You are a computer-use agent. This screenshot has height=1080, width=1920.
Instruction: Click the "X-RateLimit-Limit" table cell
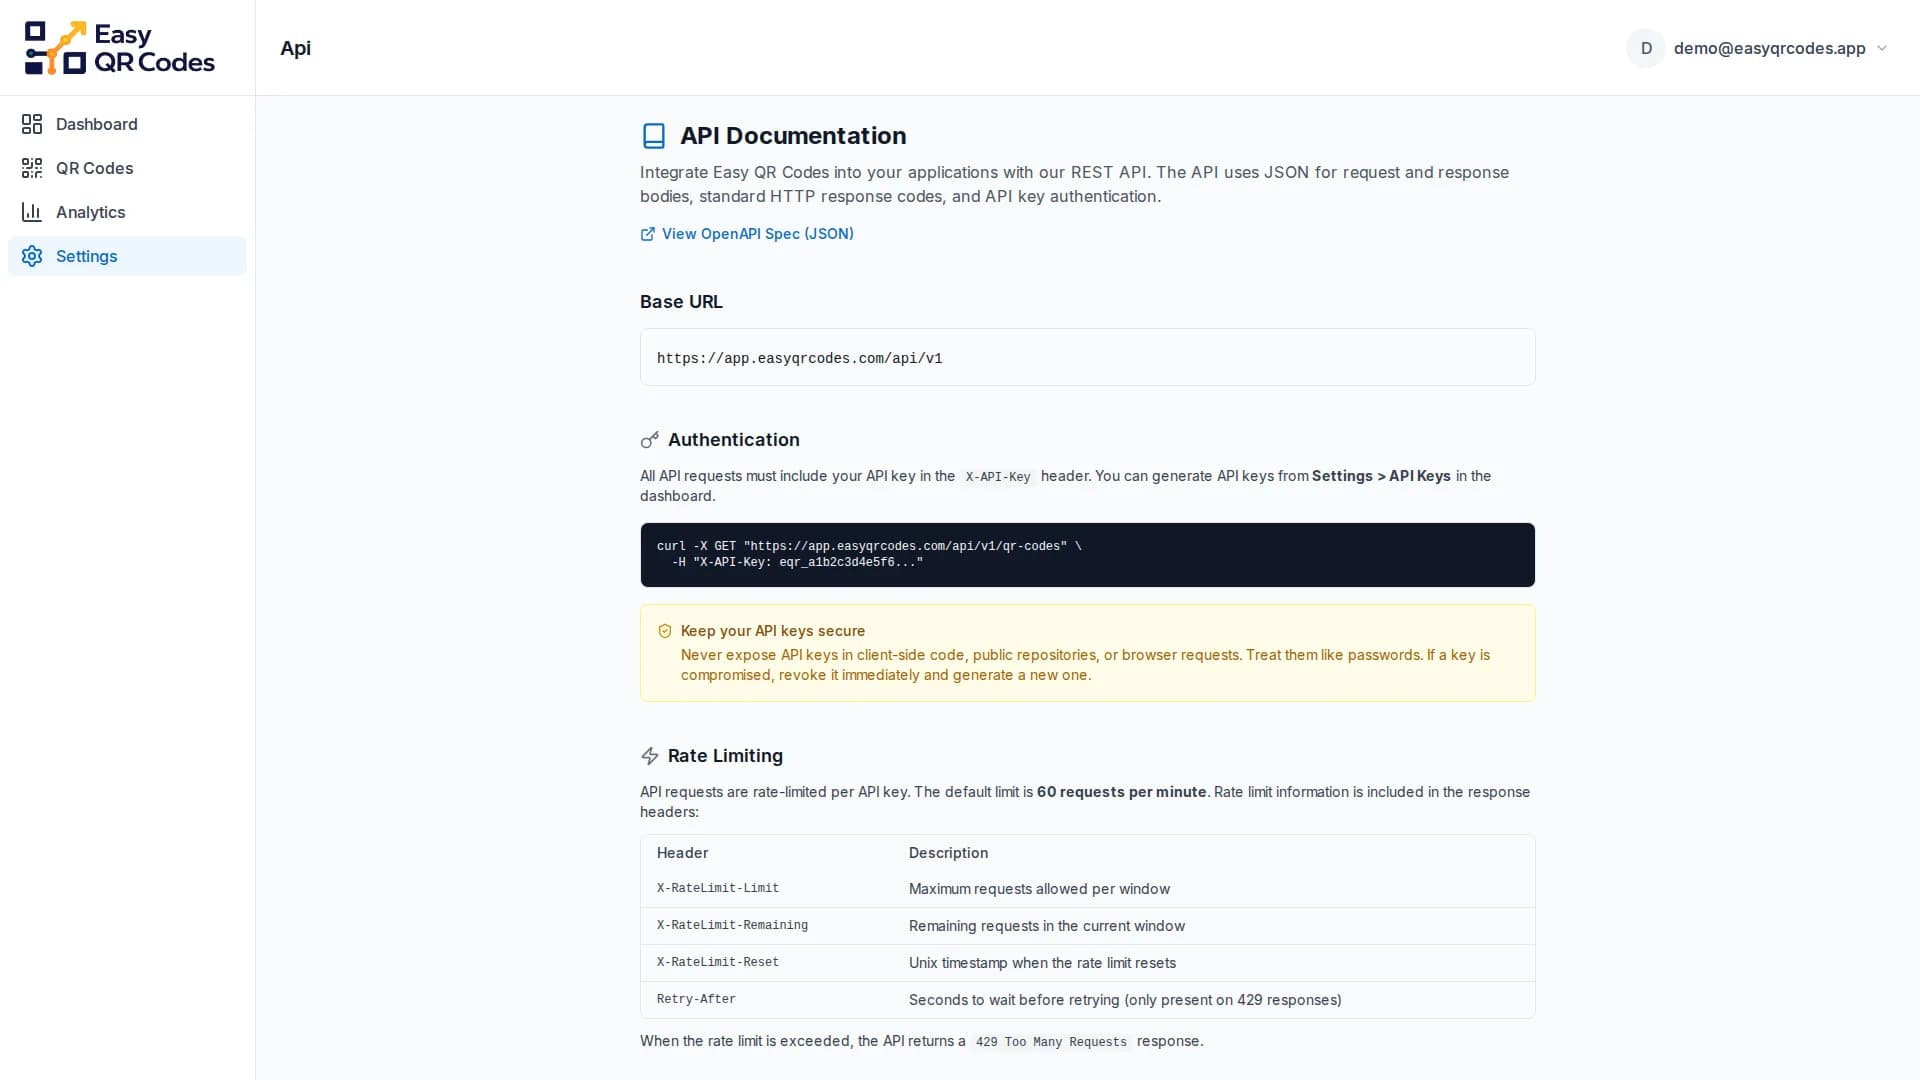point(718,888)
